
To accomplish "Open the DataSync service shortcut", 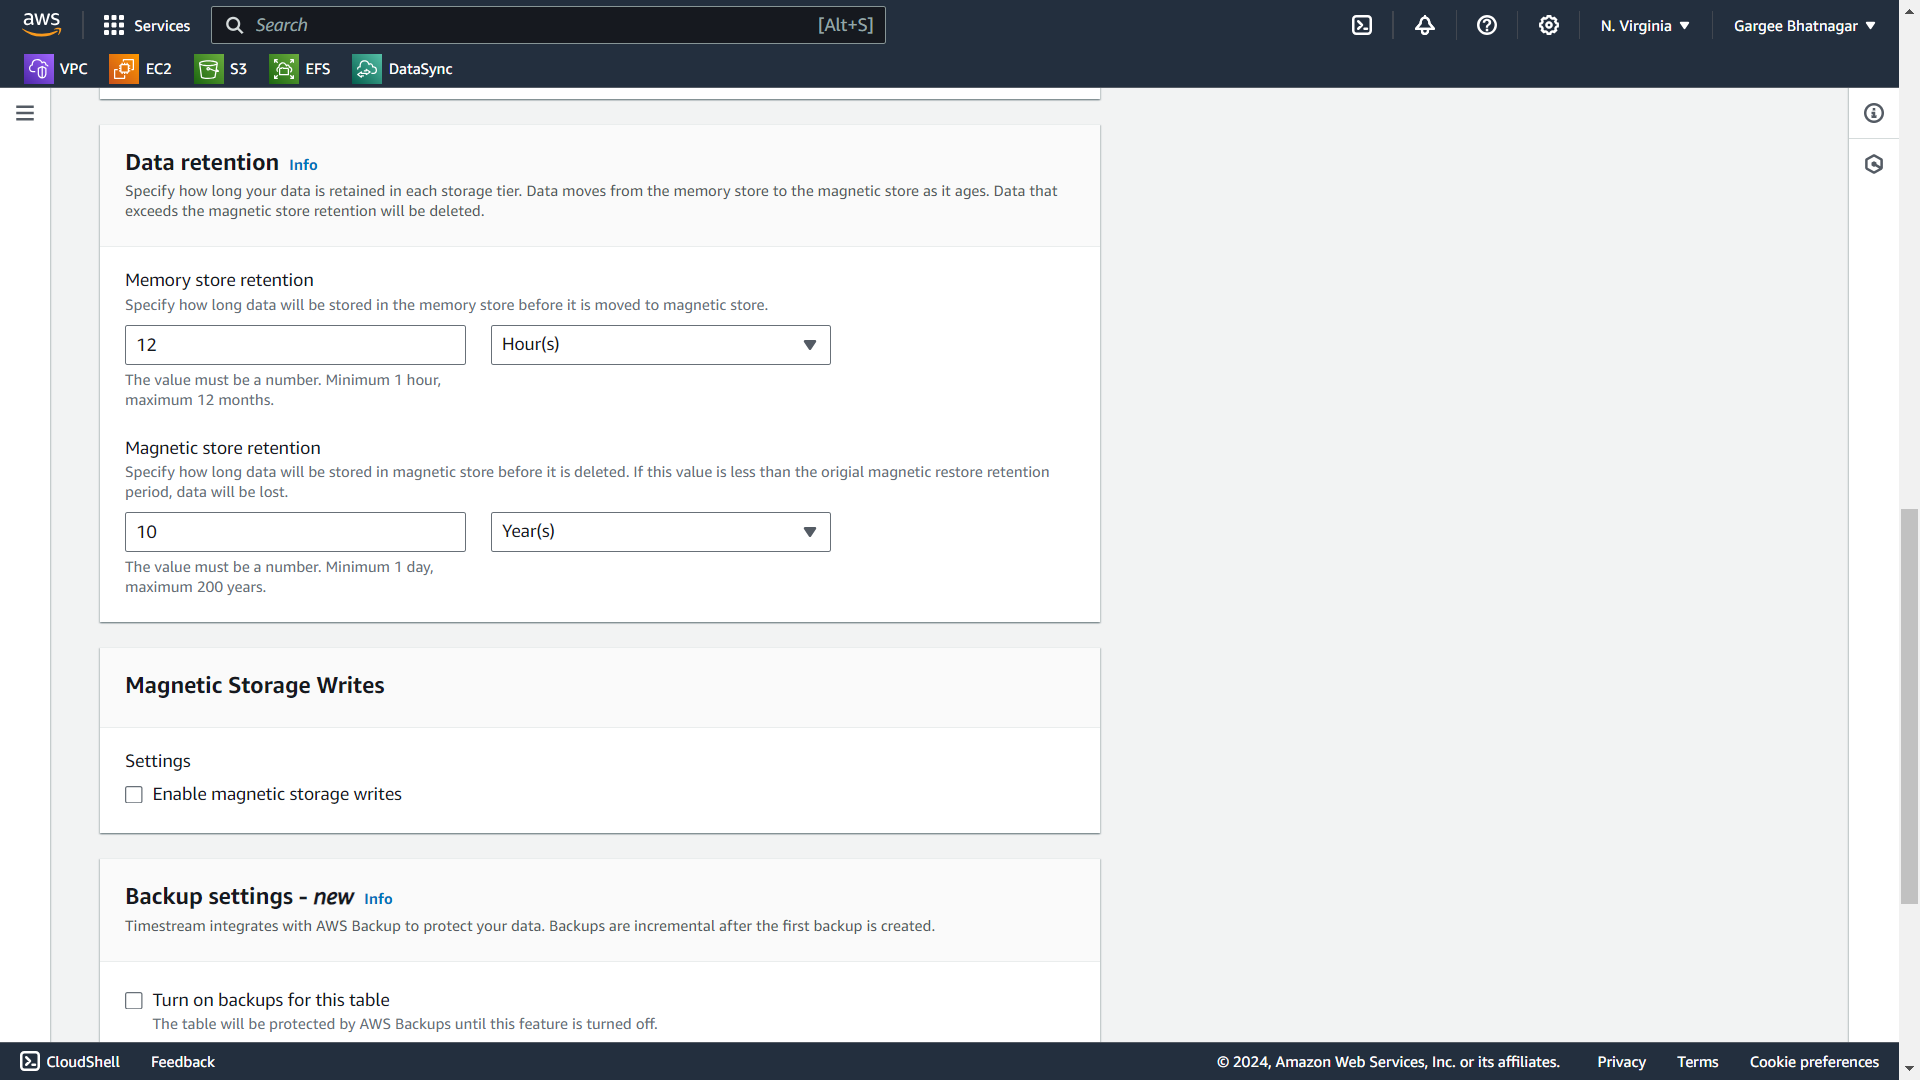I will pyautogui.click(x=403, y=68).
